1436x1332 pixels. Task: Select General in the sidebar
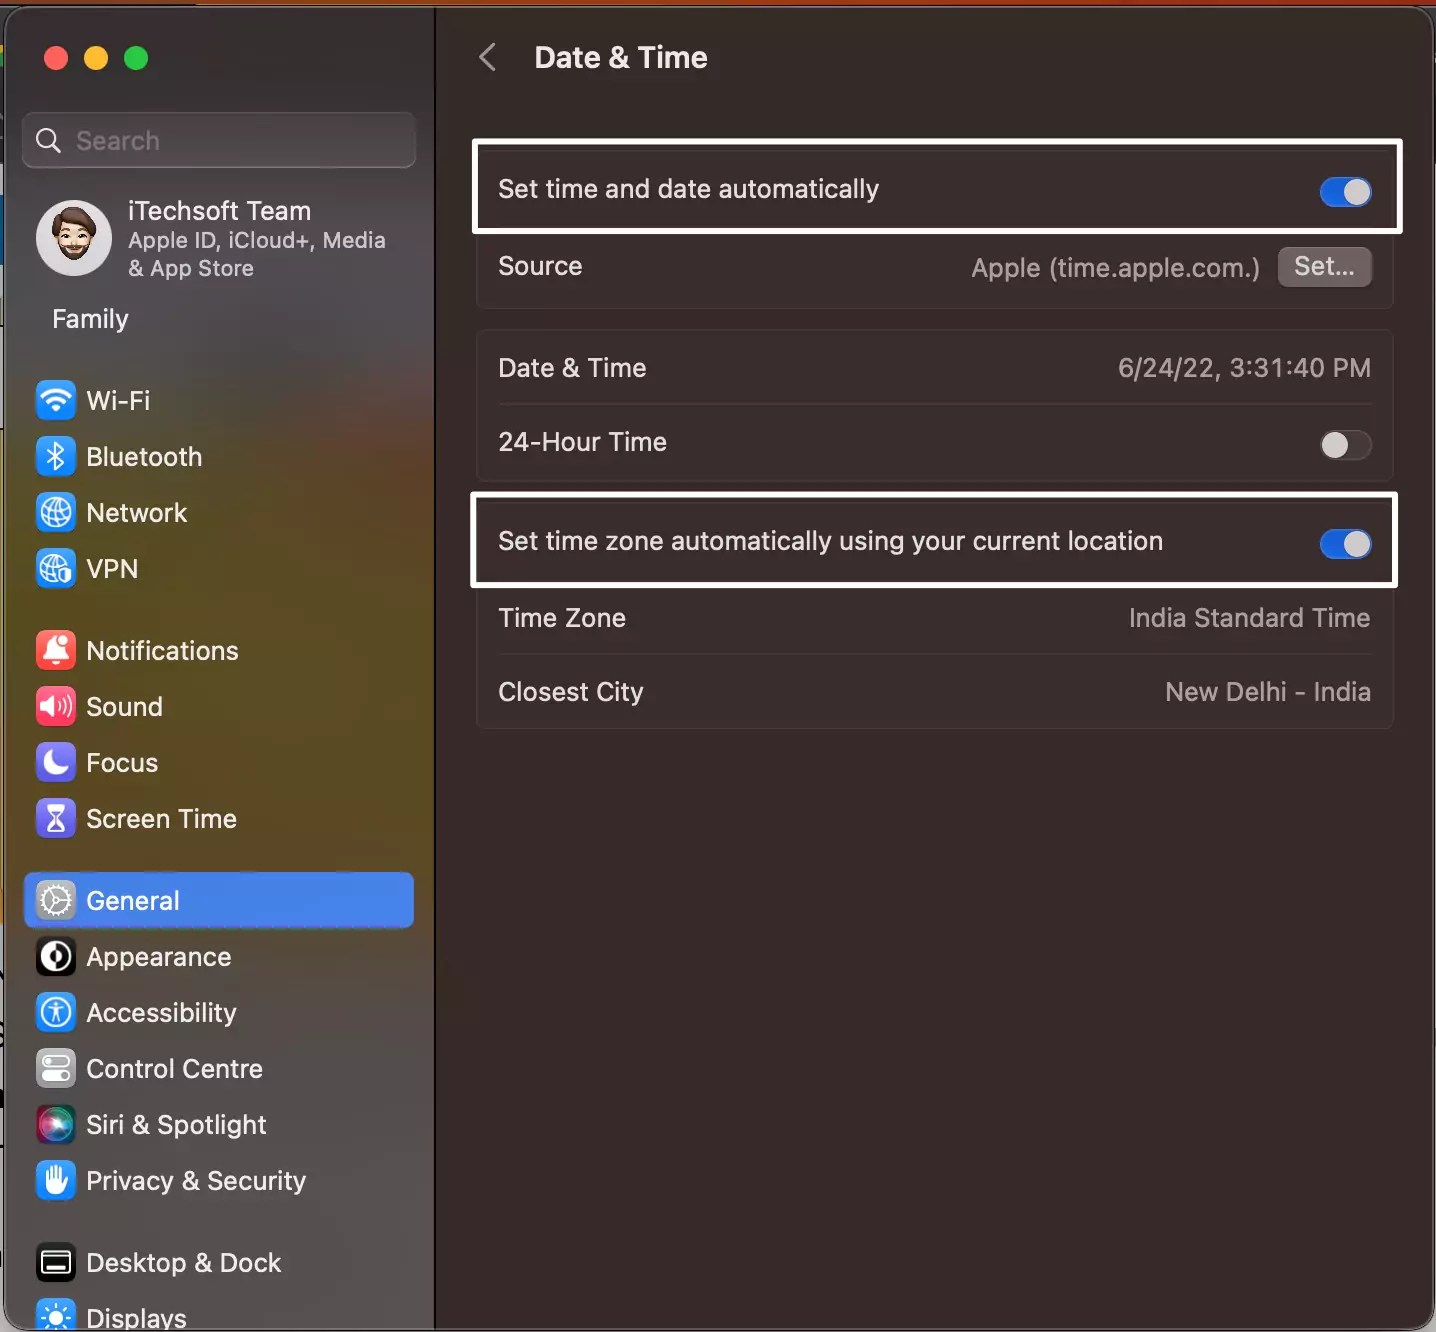[x=132, y=900]
